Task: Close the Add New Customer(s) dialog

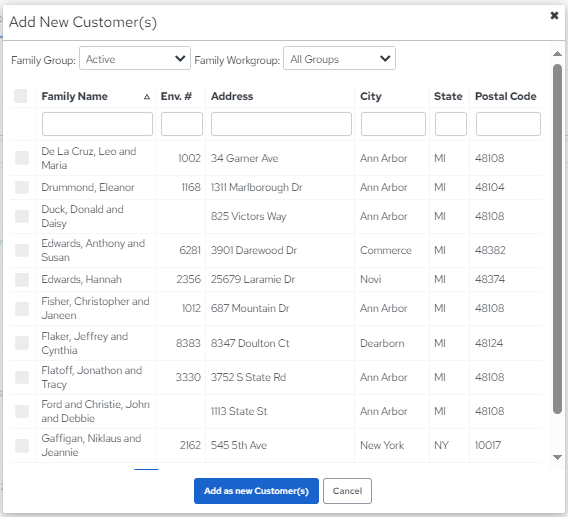Action: coord(554,16)
